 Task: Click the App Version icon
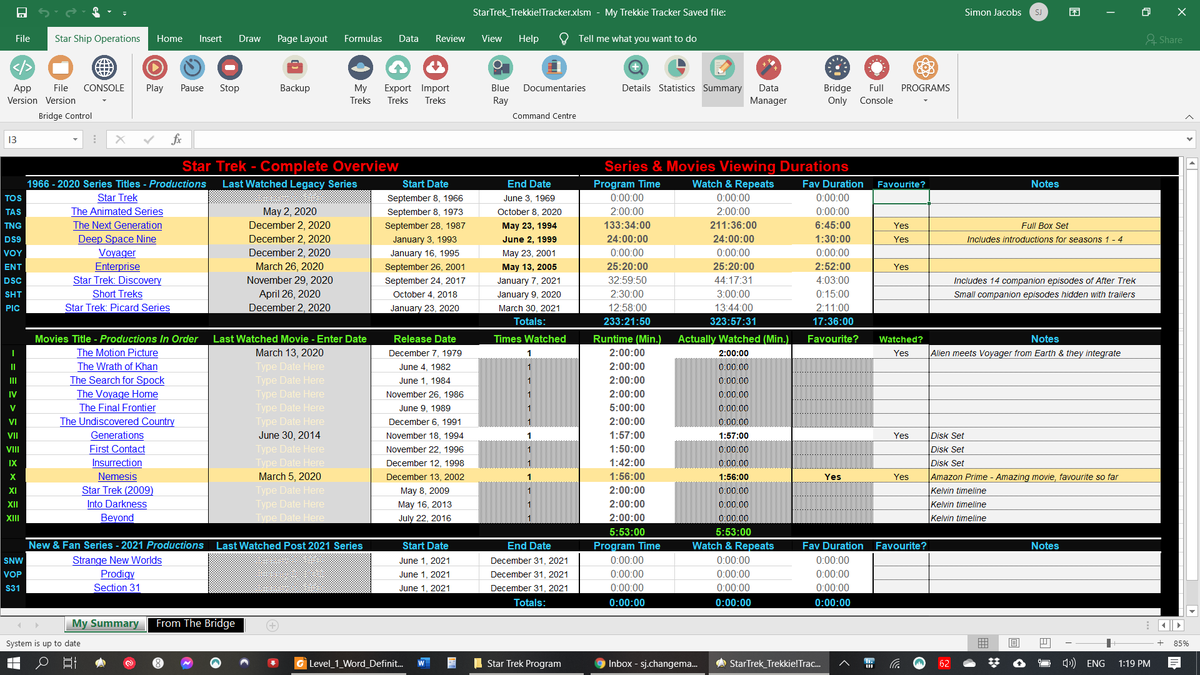point(22,68)
